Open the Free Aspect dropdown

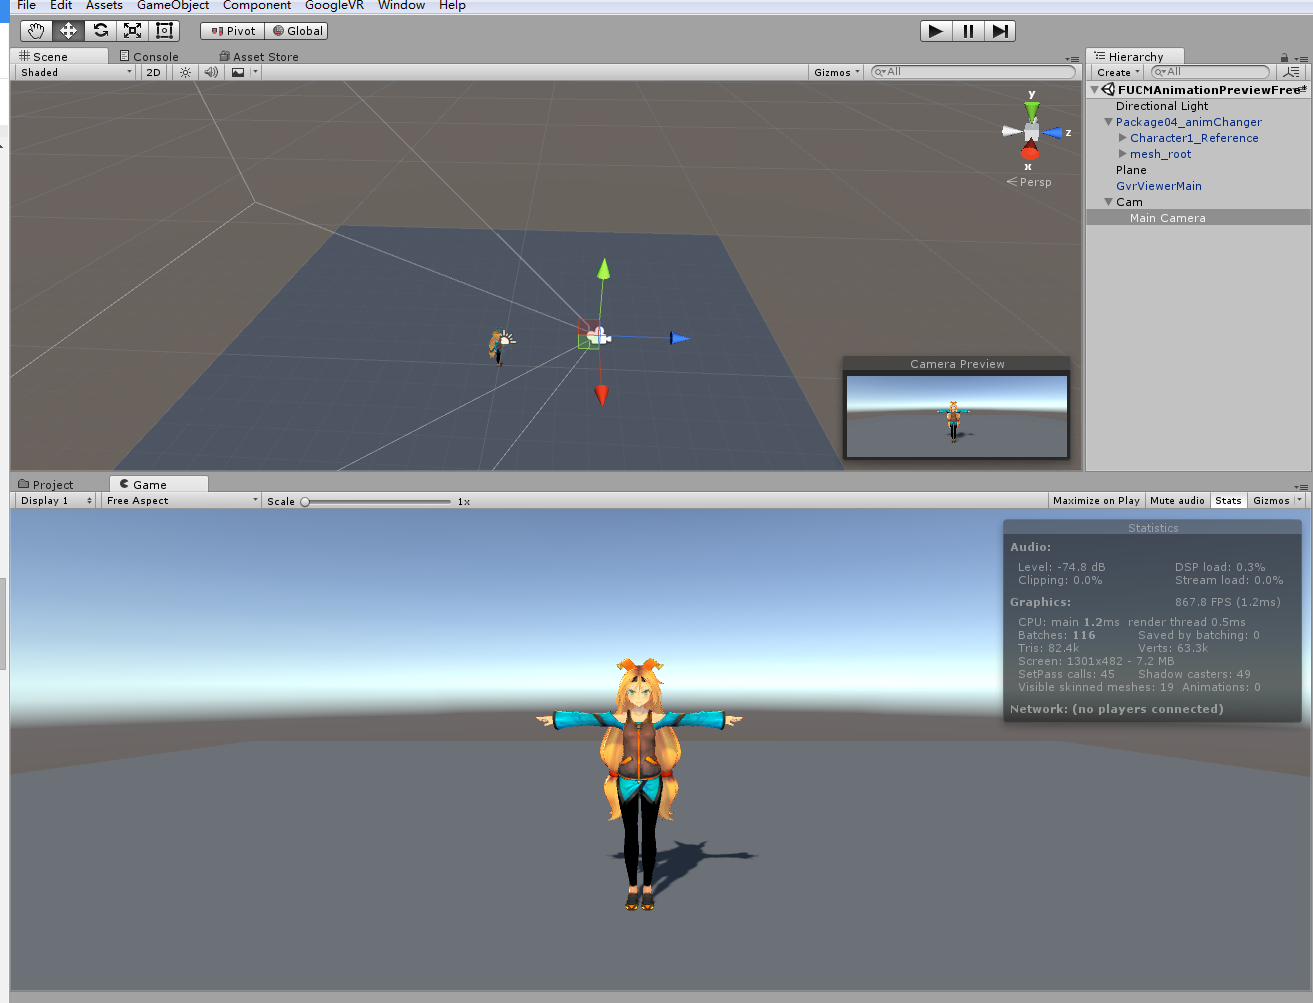[x=181, y=500]
